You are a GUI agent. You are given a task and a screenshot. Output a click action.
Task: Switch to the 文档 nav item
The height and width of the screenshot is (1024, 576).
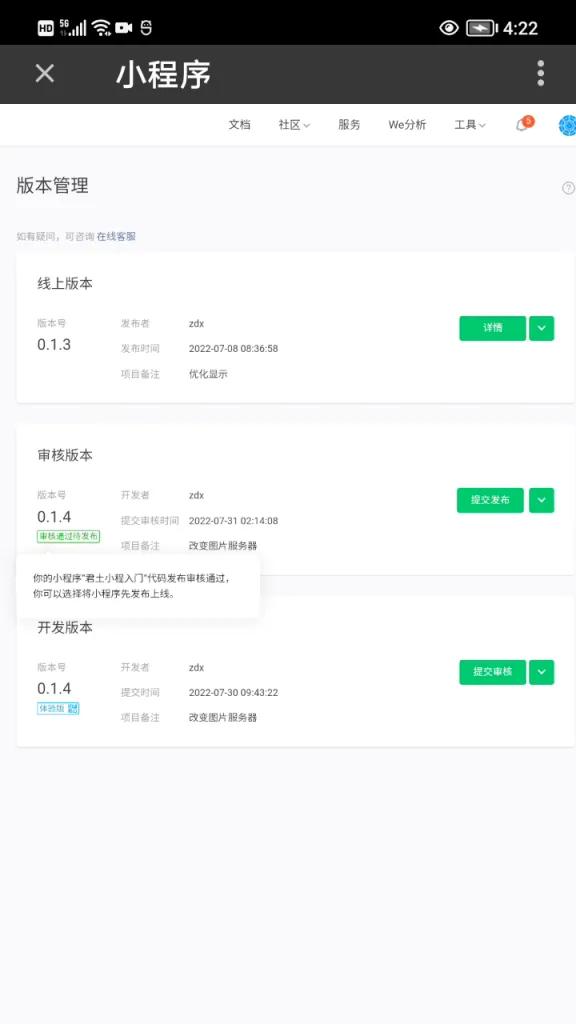239,126
